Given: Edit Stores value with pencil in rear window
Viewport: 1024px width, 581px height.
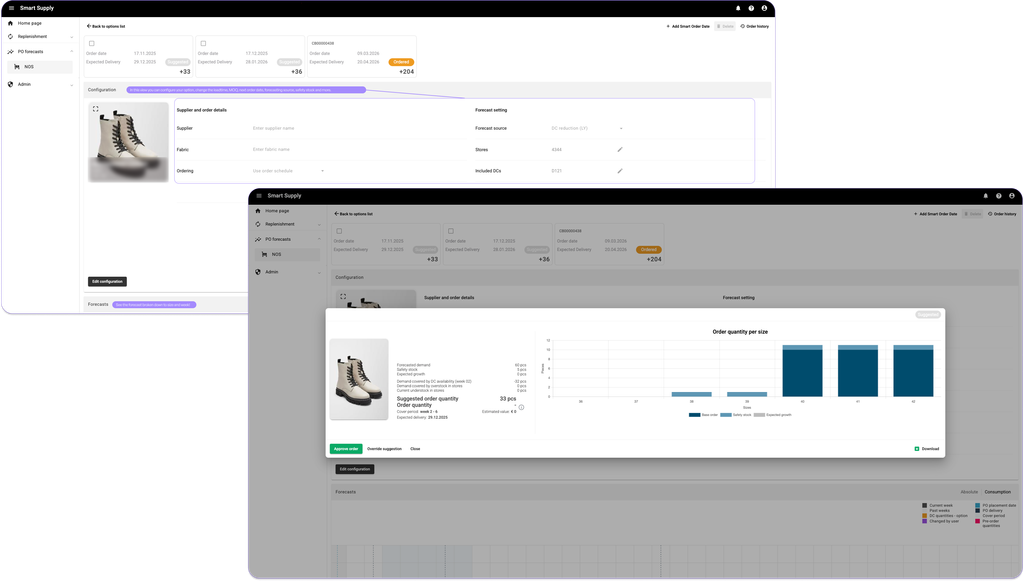Looking at the screenshot, I should tap(620, 149).
